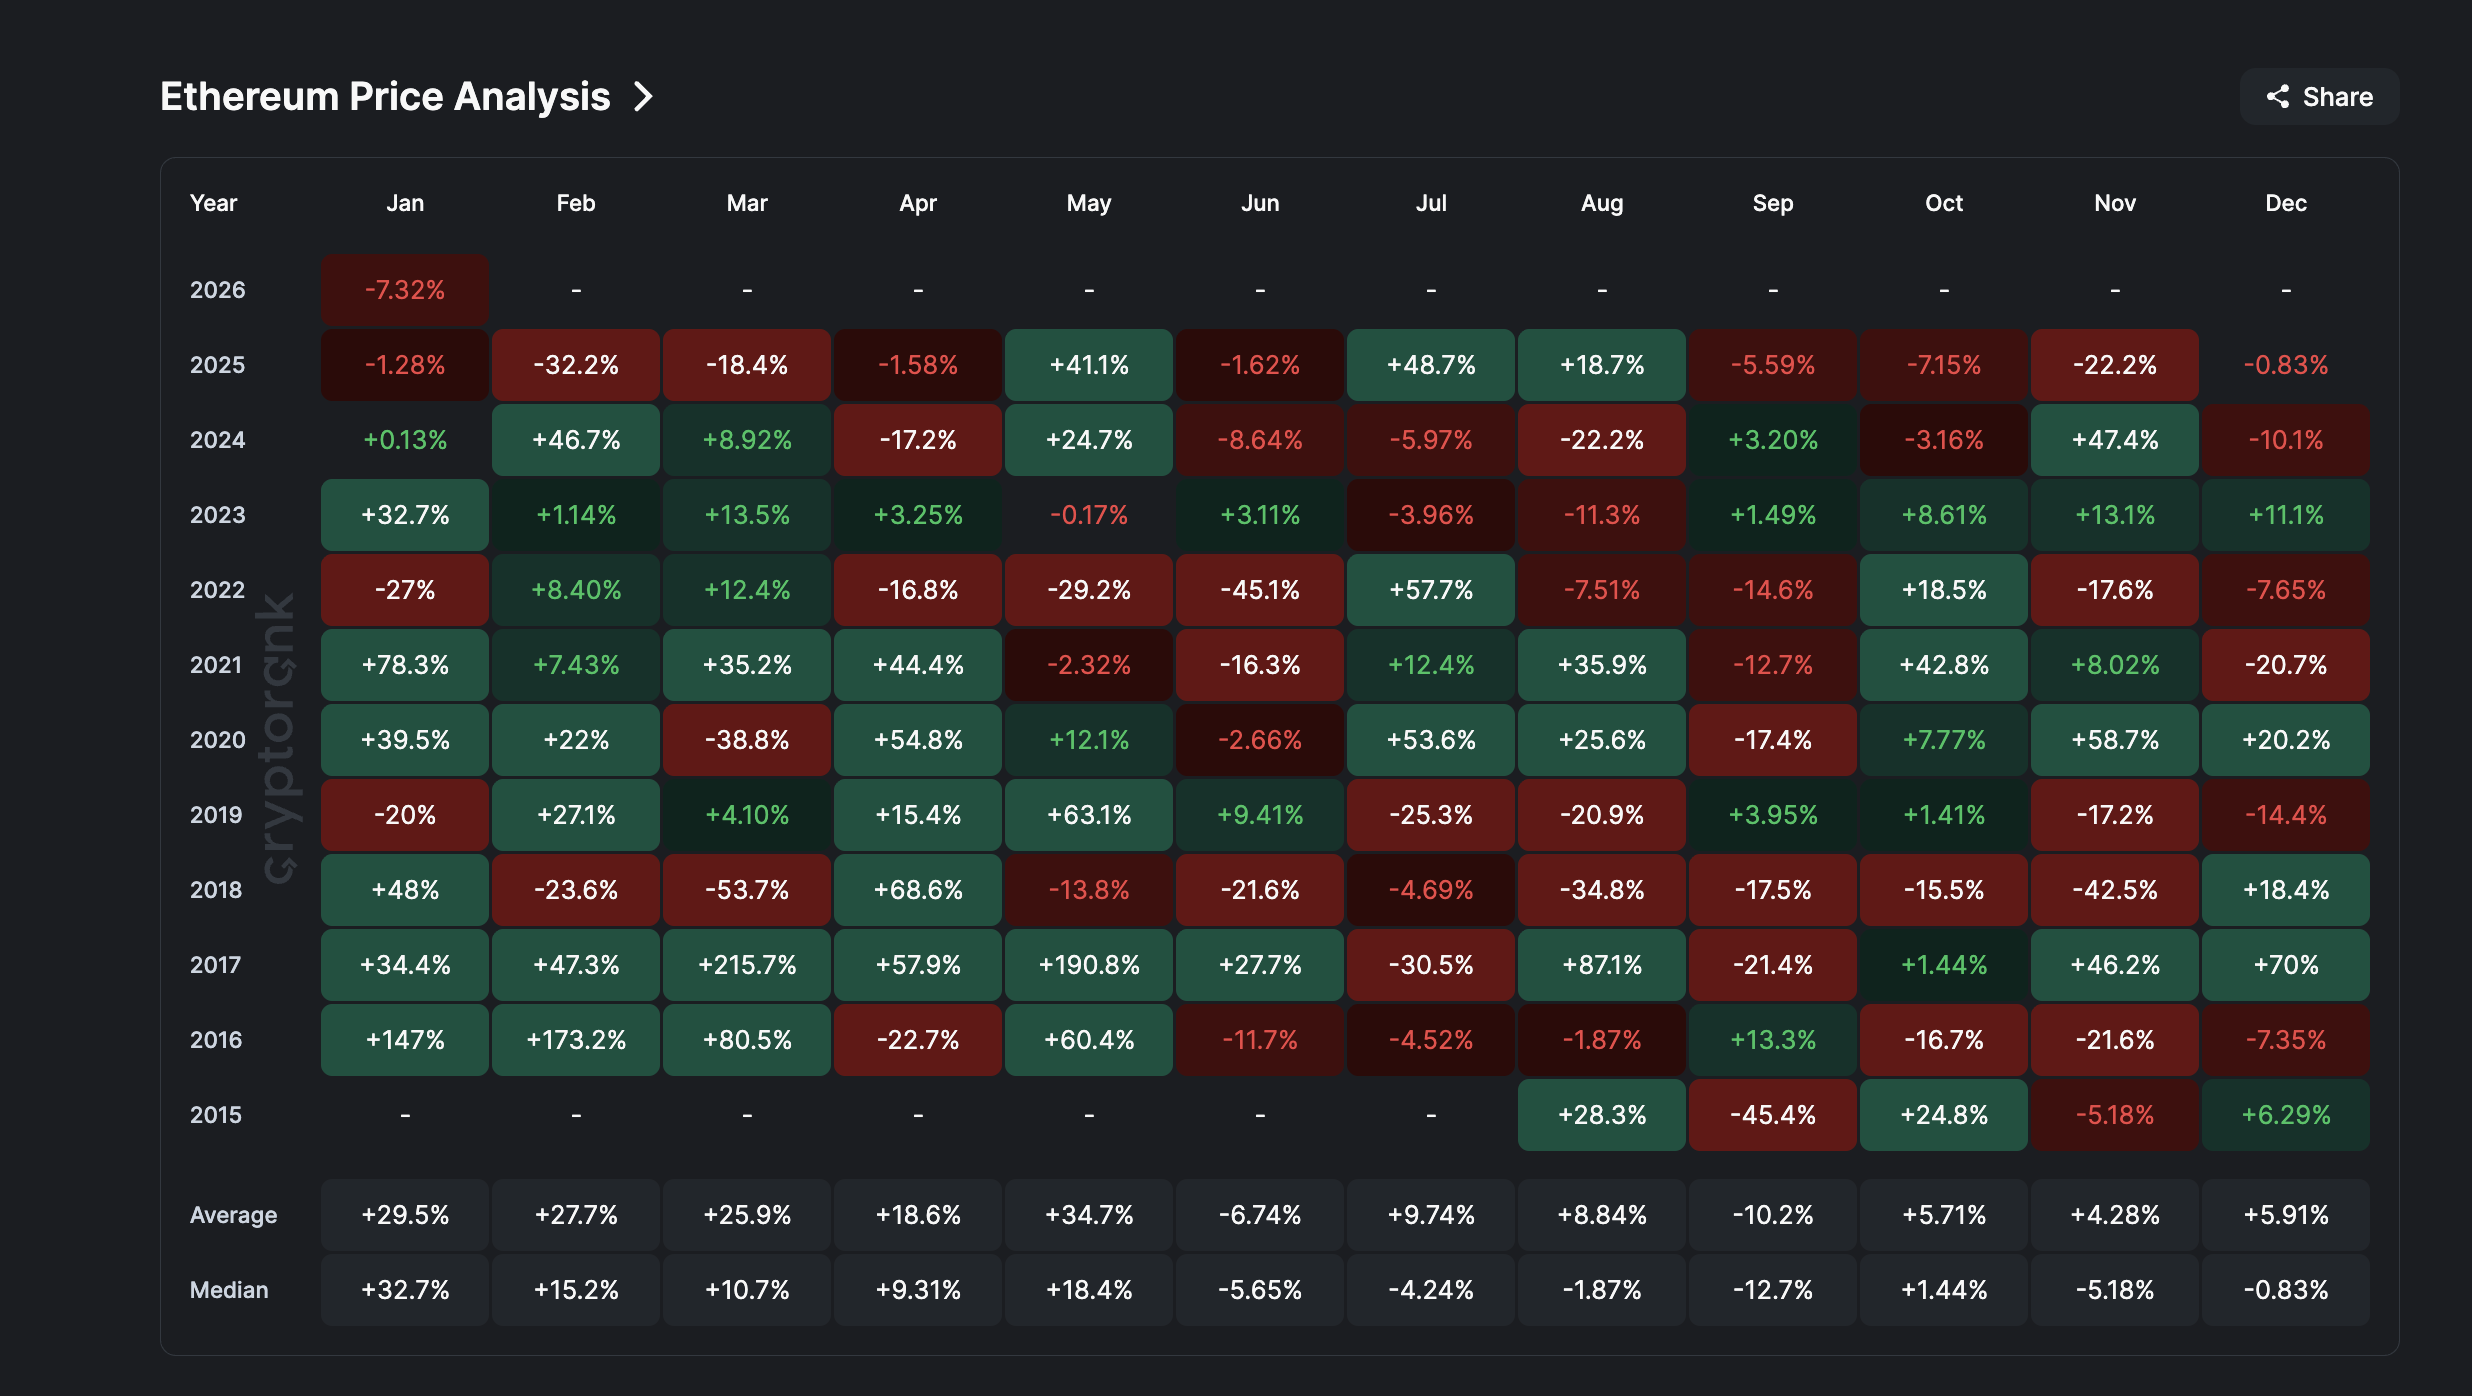Select the 2015 September -45.4% cell
The image size is (2472, 1396).
(1773, 1115)
